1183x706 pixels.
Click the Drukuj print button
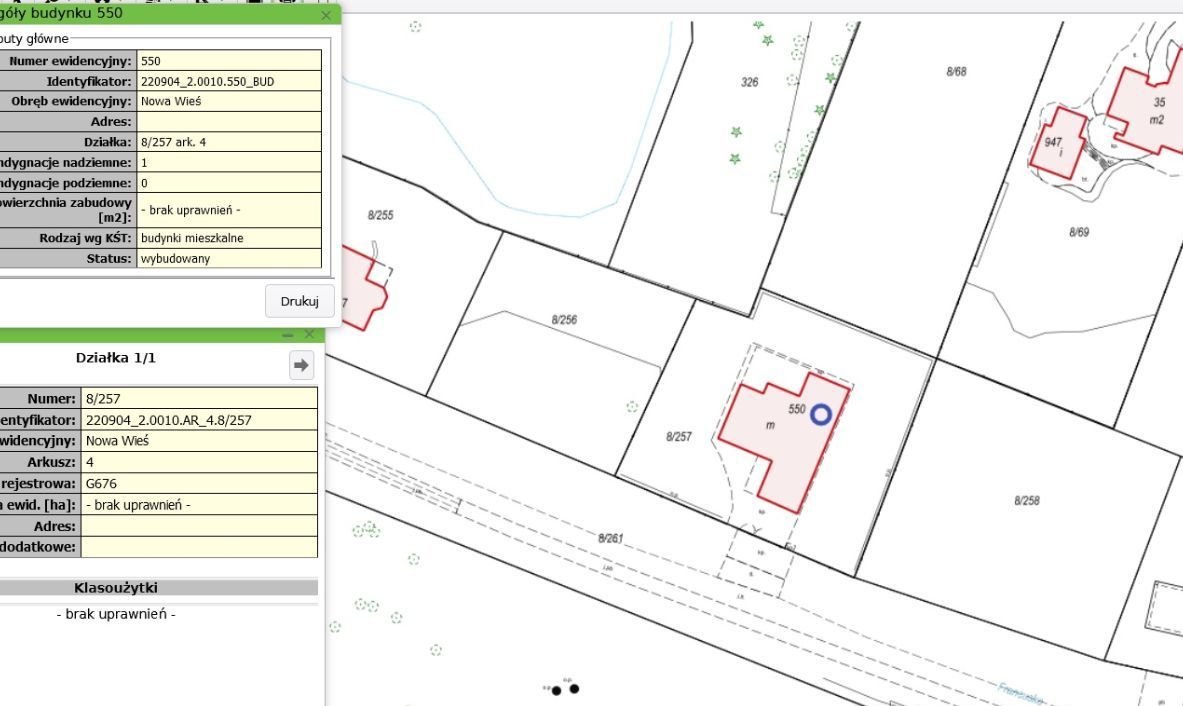pos(299,301)
